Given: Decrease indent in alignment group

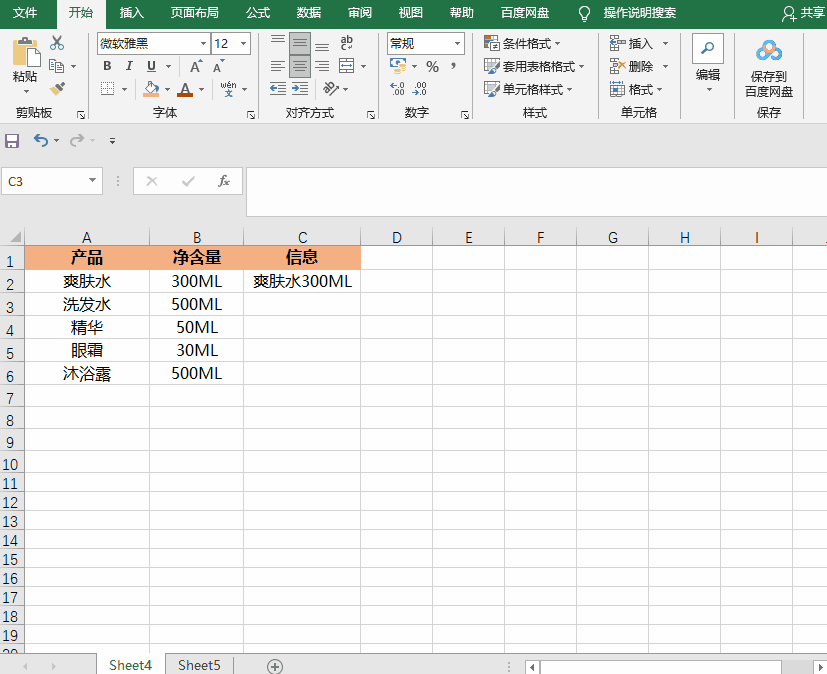Looking at the screenshot, I should (x=277, y=89).
